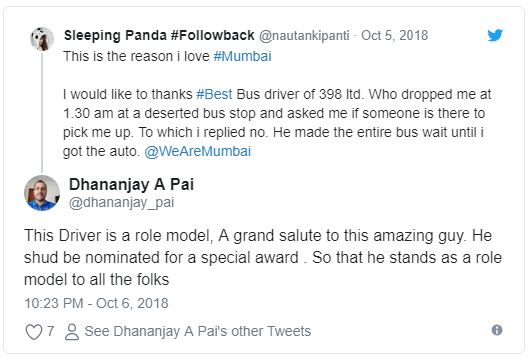Click the thread connector line below avatar
The width and height of the screenshot is (532, 362).
42,113
